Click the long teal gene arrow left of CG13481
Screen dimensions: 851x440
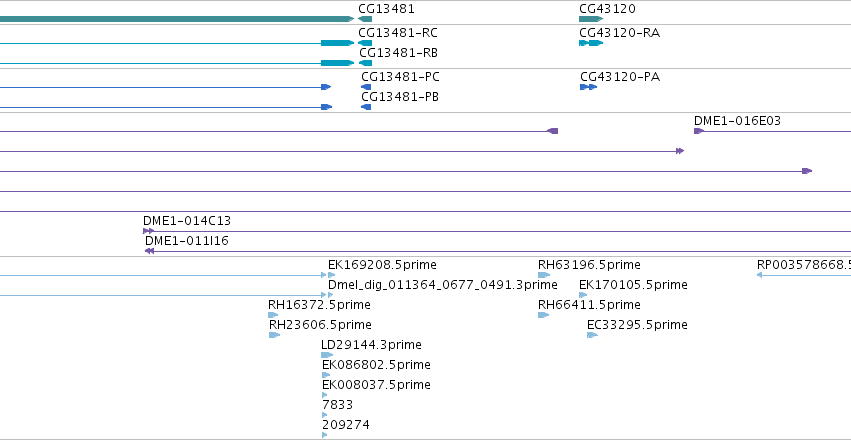click(177, 19)
